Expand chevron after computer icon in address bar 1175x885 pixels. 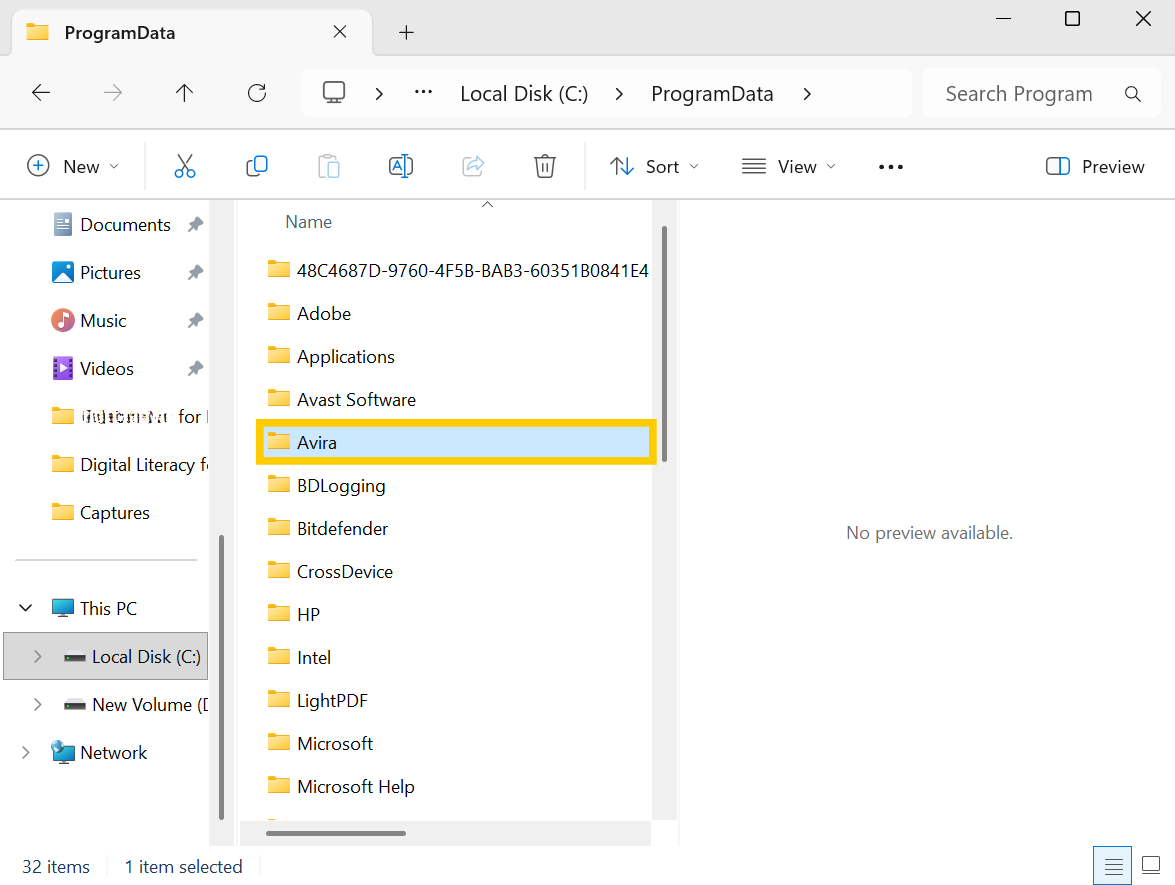coord(379,94)
